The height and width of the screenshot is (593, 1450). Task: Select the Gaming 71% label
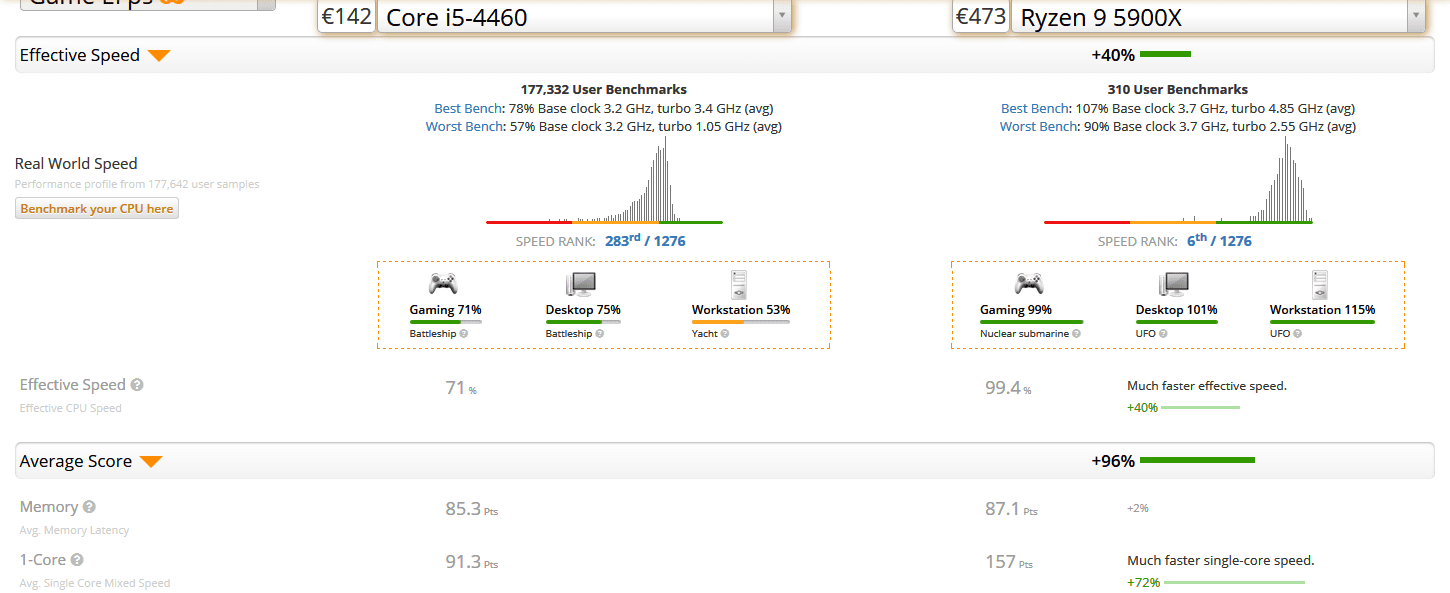445,310
